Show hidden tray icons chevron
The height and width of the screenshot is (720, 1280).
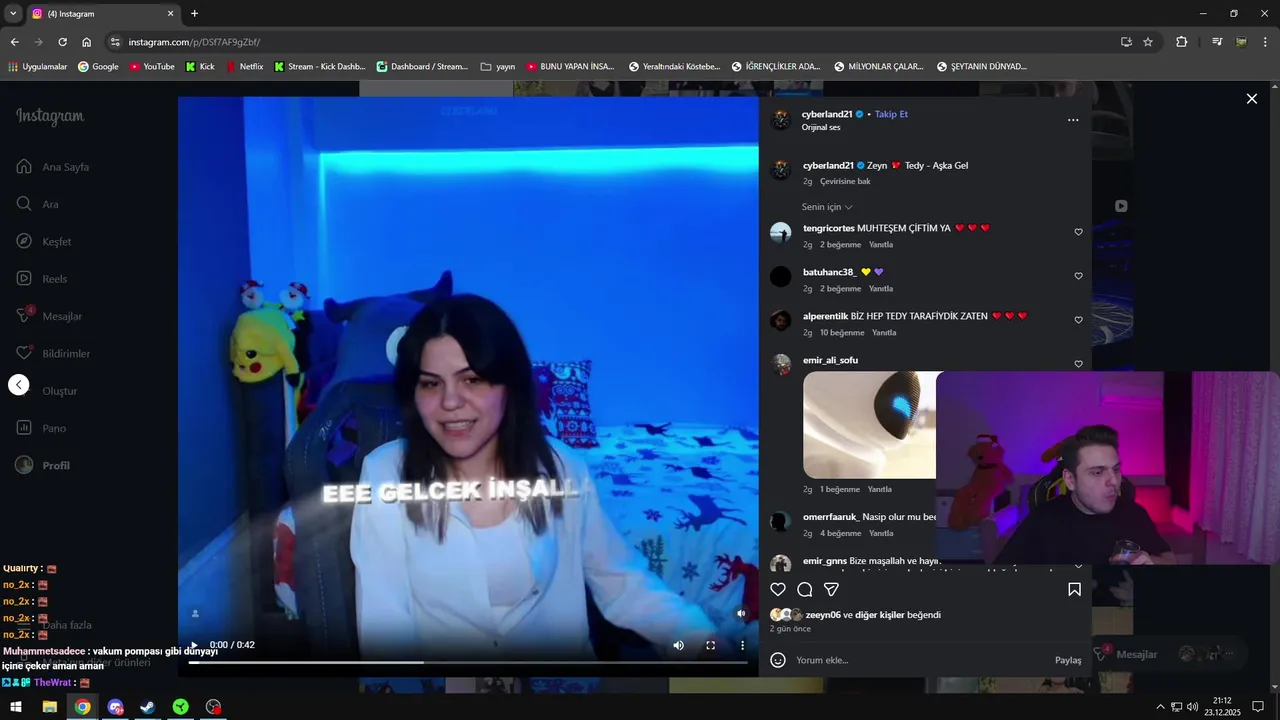pyautogui.click(x=1160, y=707)
